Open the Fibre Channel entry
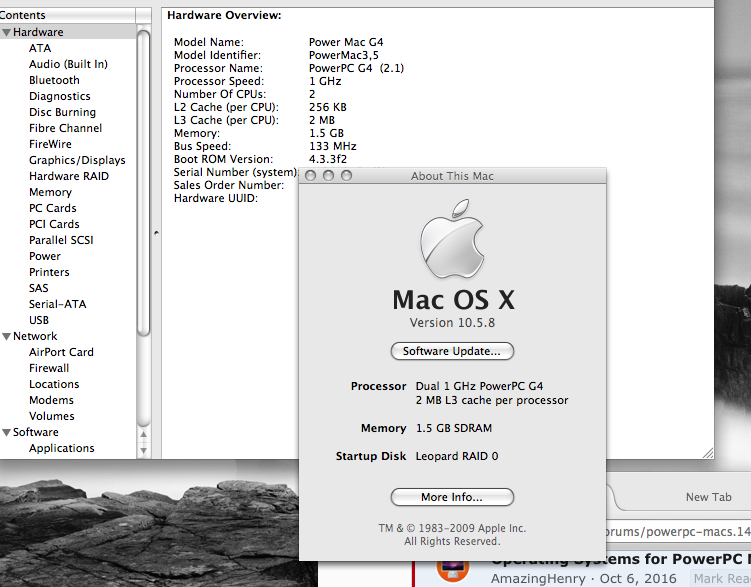Screen dimensions: 751x587 (x=65, y=128)
